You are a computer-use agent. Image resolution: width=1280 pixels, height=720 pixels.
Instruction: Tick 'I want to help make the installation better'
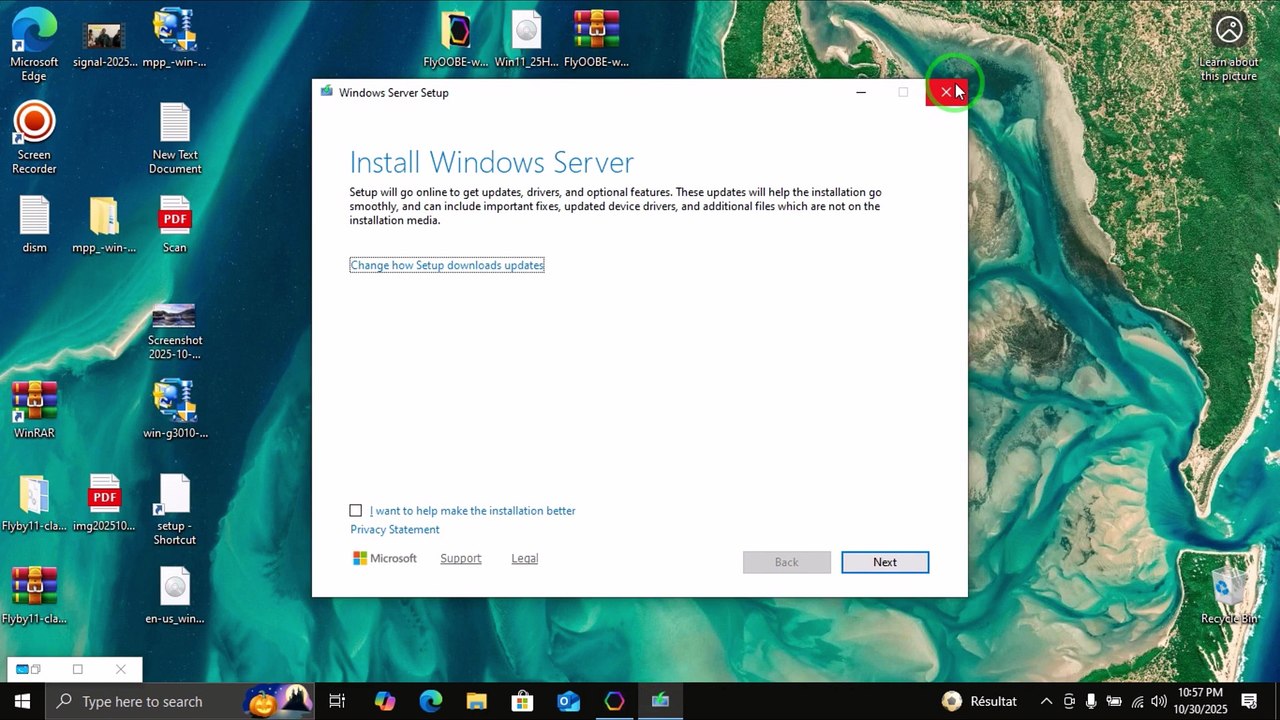356,511
